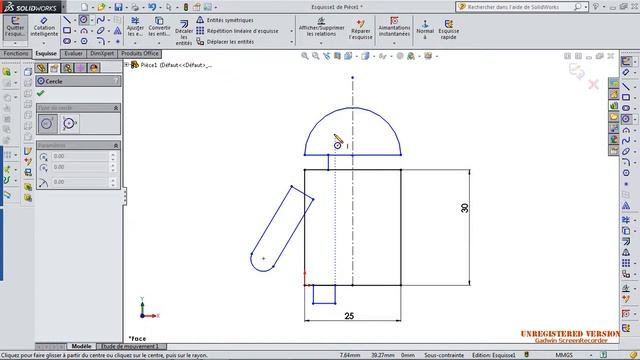Image resolution: width=640 pixels, height=360 pixels.
Task: Open the DimXpert tab
Action: pyautogui.click(x=102, y=53)
